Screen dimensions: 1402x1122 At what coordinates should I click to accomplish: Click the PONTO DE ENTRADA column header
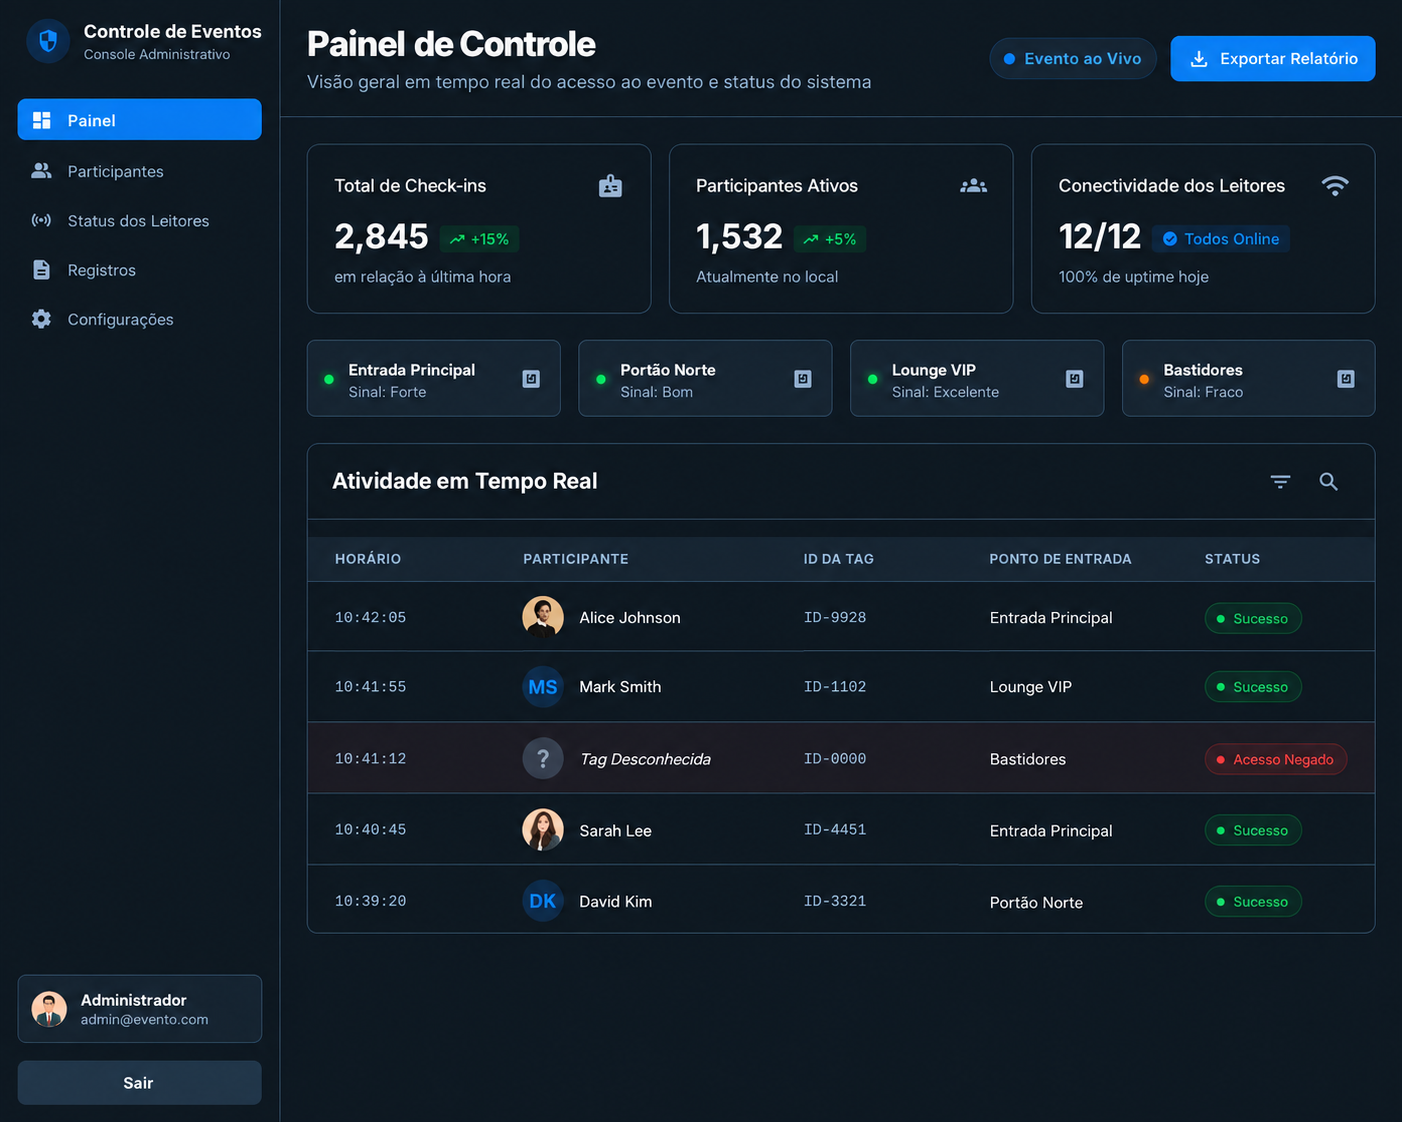1061,559
